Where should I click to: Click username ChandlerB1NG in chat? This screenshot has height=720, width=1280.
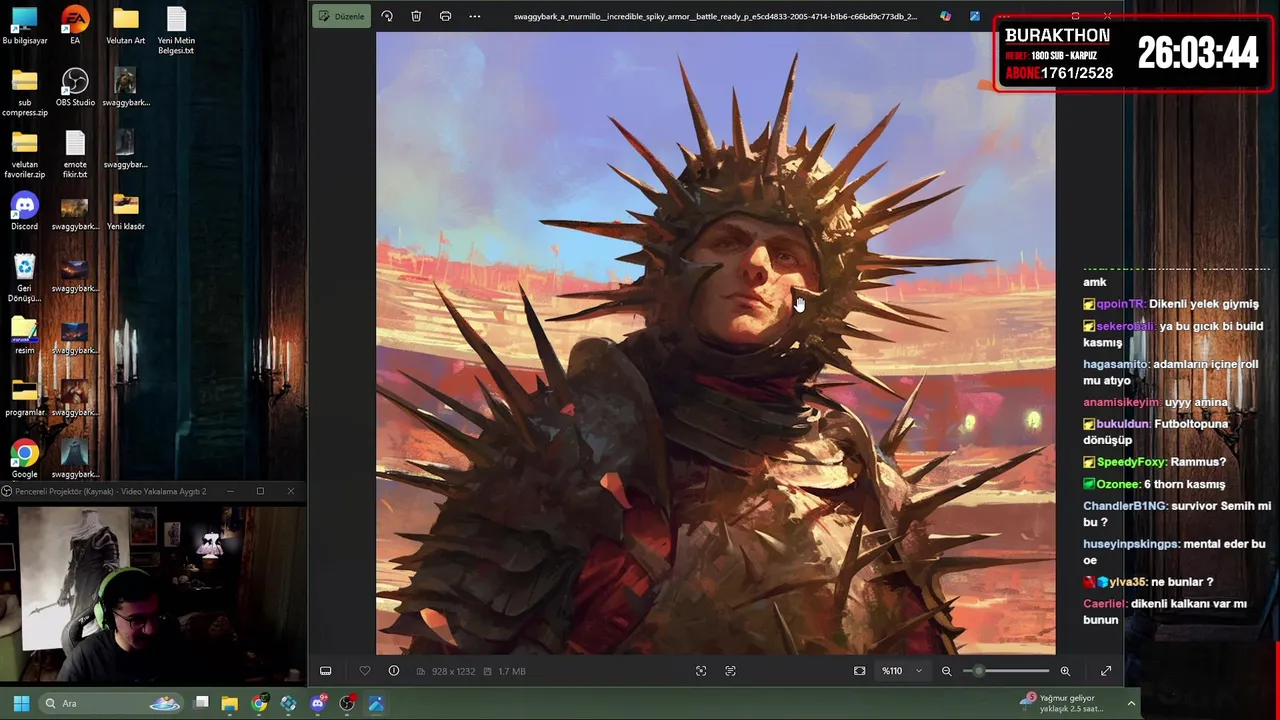(x=1125, y=506)
